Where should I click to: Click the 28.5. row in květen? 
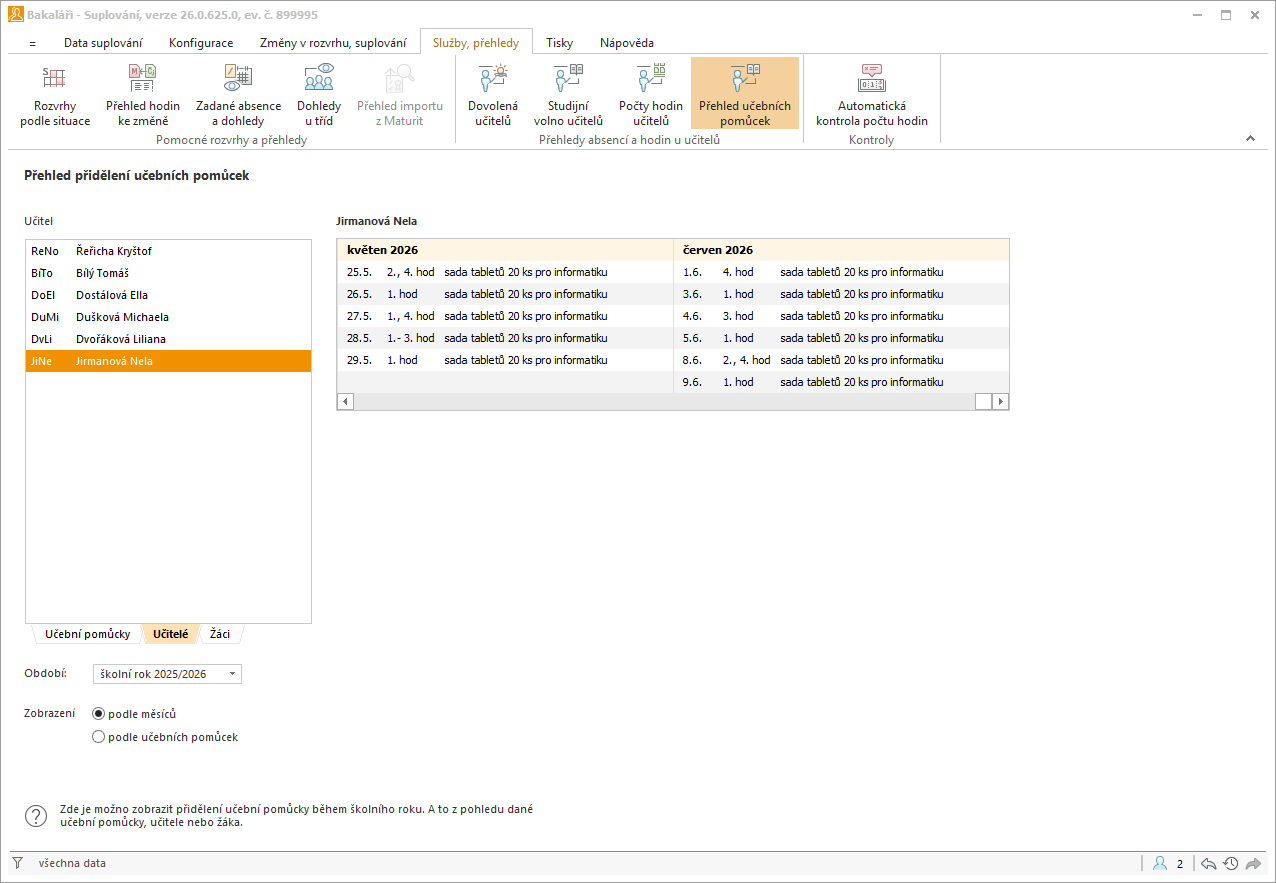(x=505, y=338)
